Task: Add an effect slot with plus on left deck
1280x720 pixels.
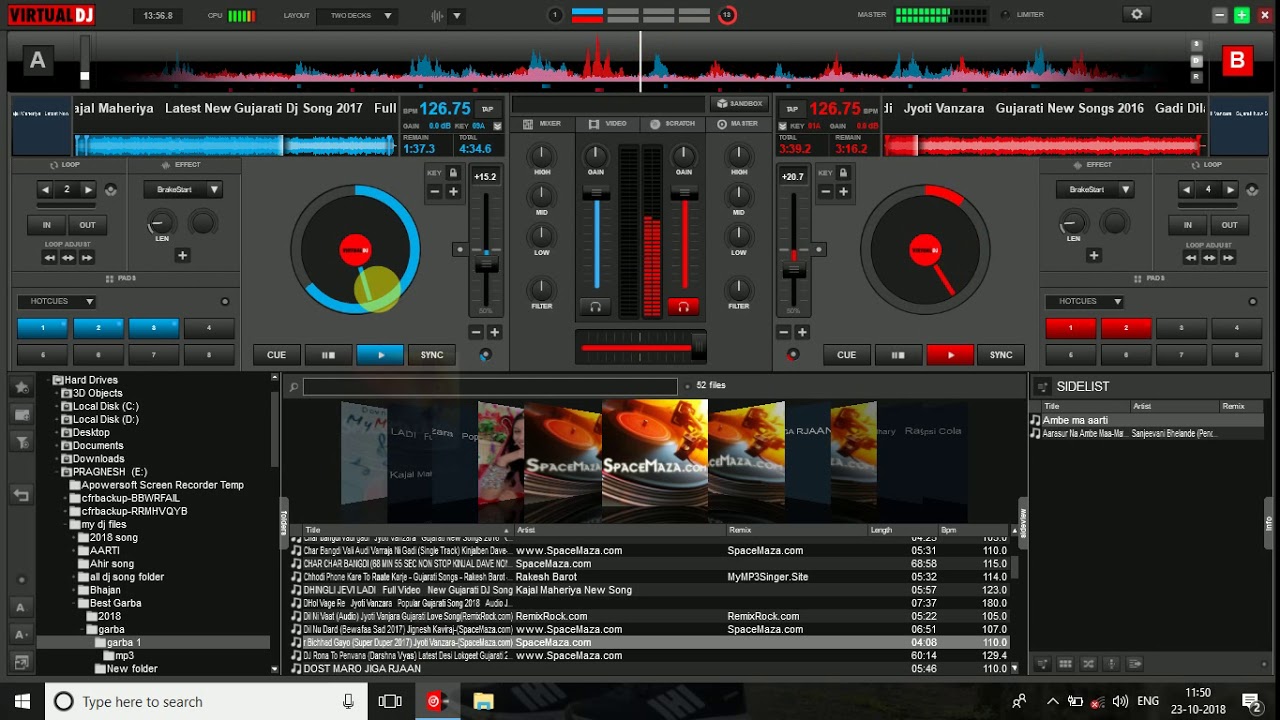Action: pyautogui.click(x=182, y=256)
